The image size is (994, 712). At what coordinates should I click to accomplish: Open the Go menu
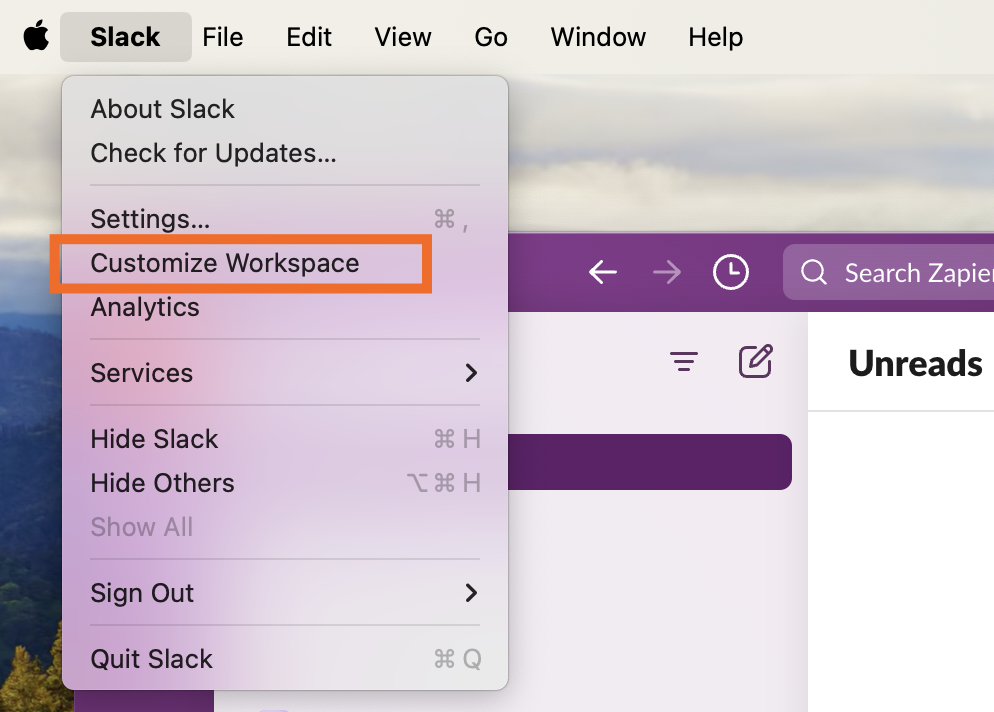(491, 37)
